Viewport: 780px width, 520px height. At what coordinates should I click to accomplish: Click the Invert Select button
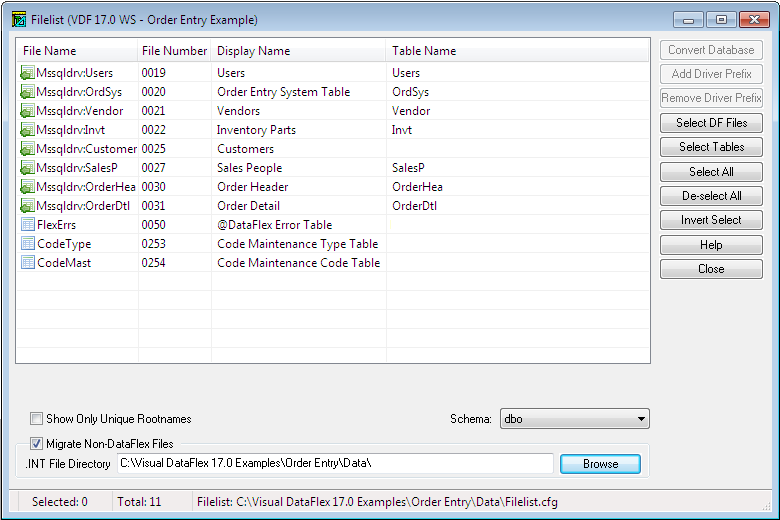(x=711, y=220)
